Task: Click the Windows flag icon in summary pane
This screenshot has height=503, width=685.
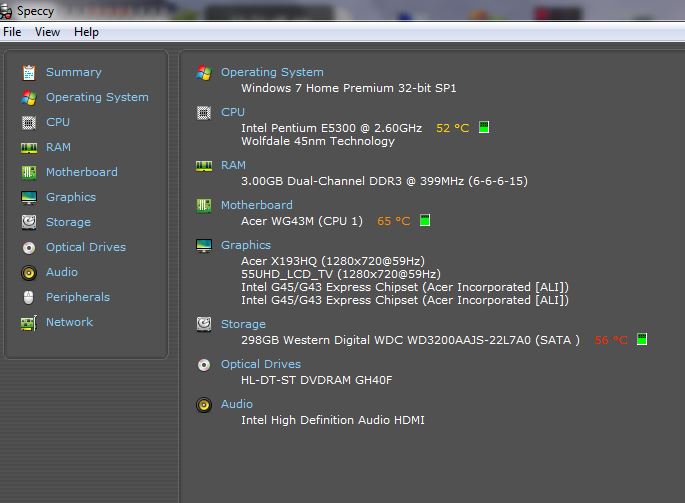Action: click(204, 73)
